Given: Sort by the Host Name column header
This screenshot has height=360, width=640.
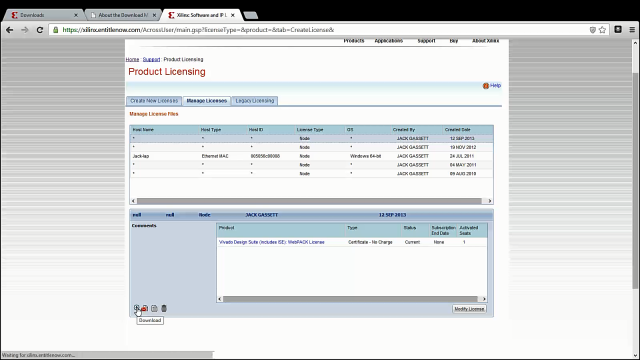Looking at the screenshot, I should [143, 130].
